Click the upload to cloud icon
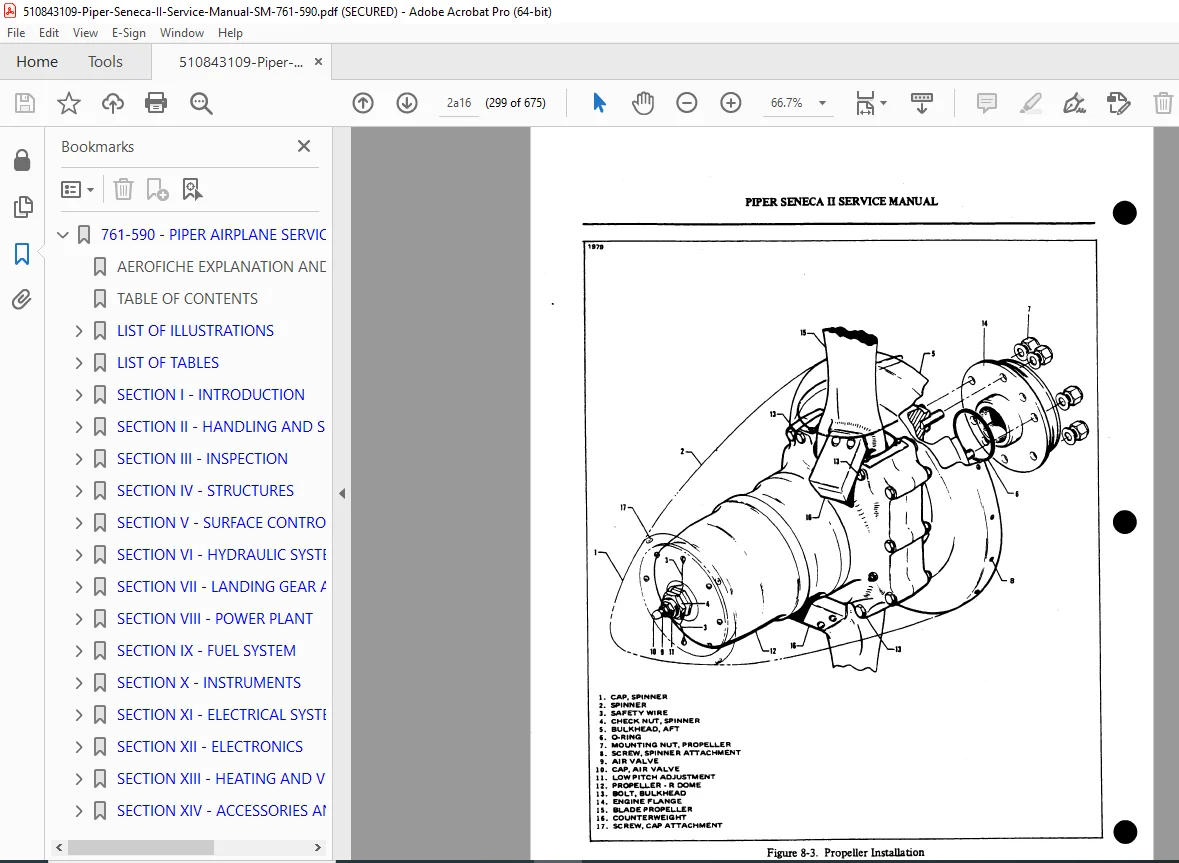Screen dimensions: 1179x863 coord(113,103)
